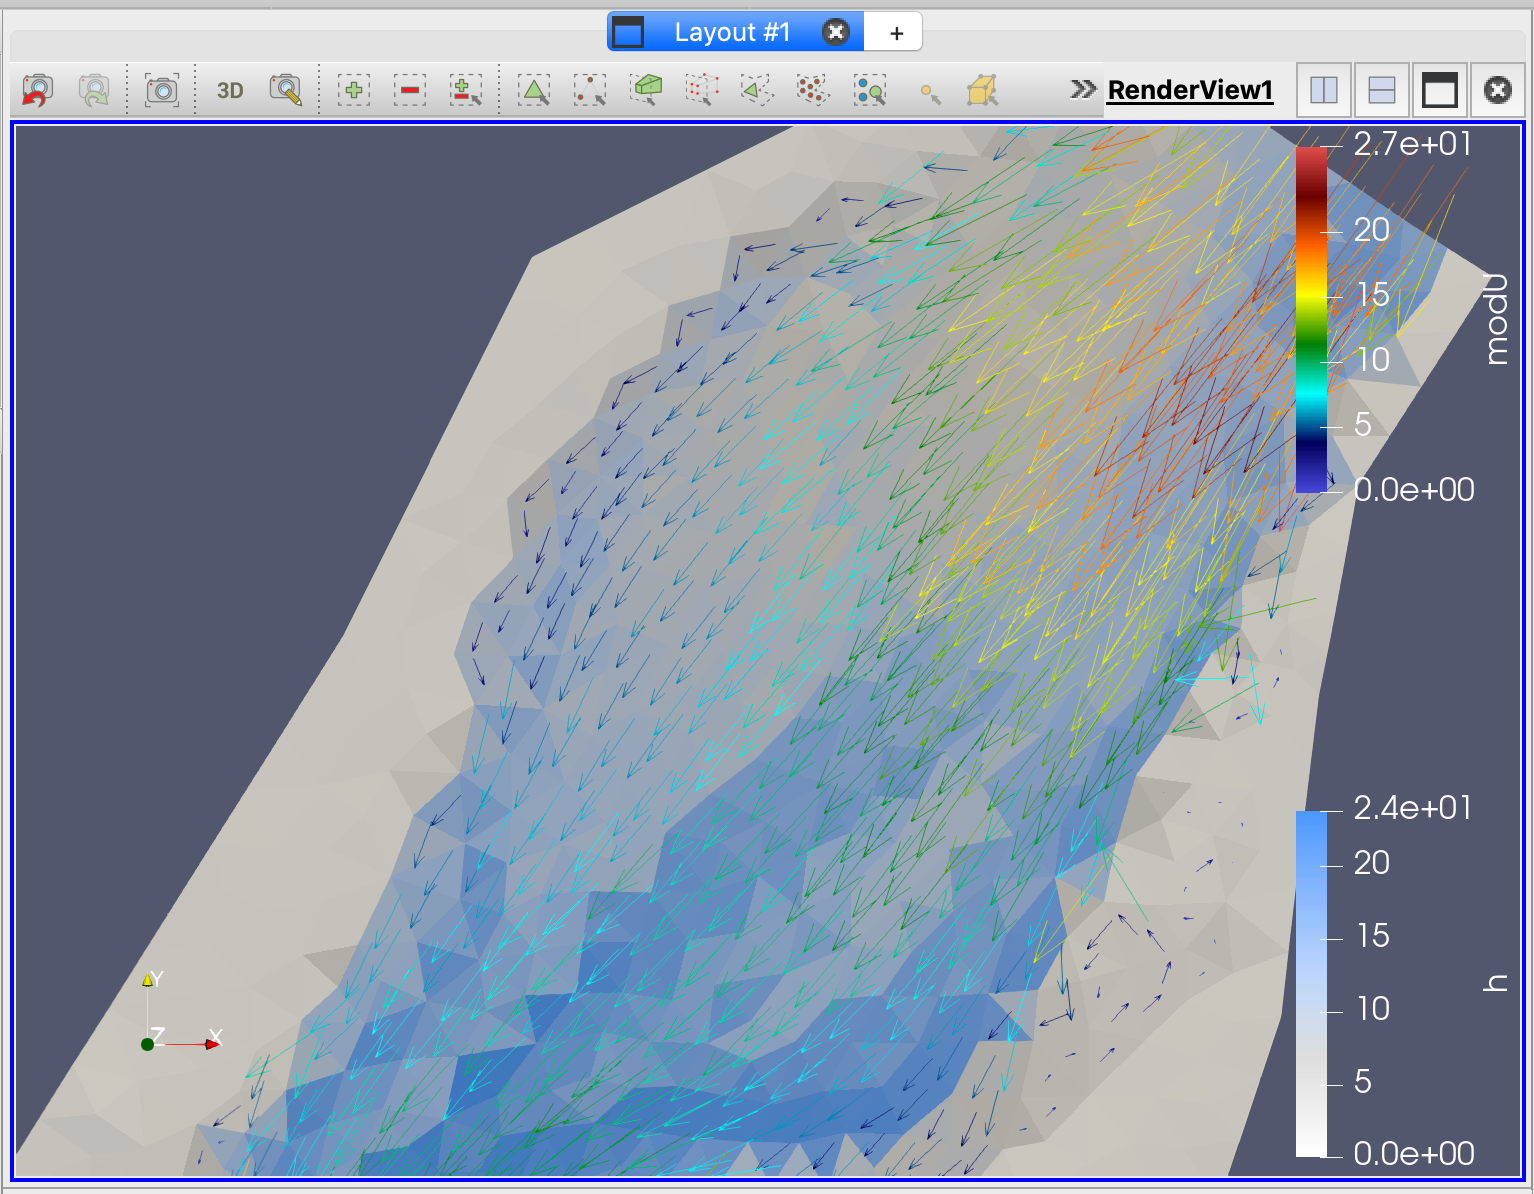Screen dimensions: 1534x1194
Task: Select points with polygon tool
Action: click(x=813, y=90)
